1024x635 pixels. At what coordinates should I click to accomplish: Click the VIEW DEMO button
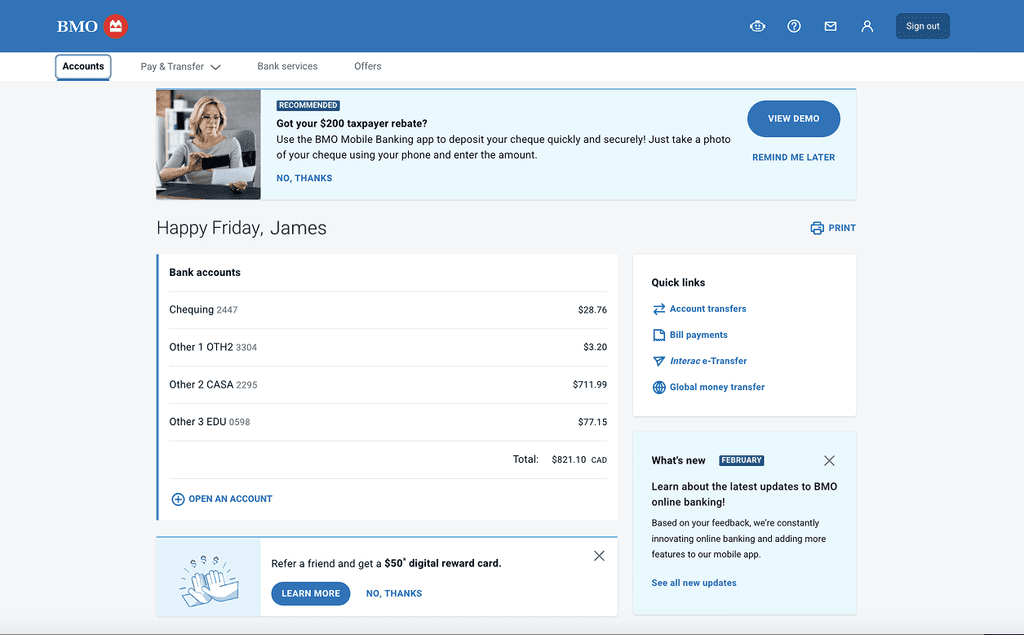pos(793,118)
